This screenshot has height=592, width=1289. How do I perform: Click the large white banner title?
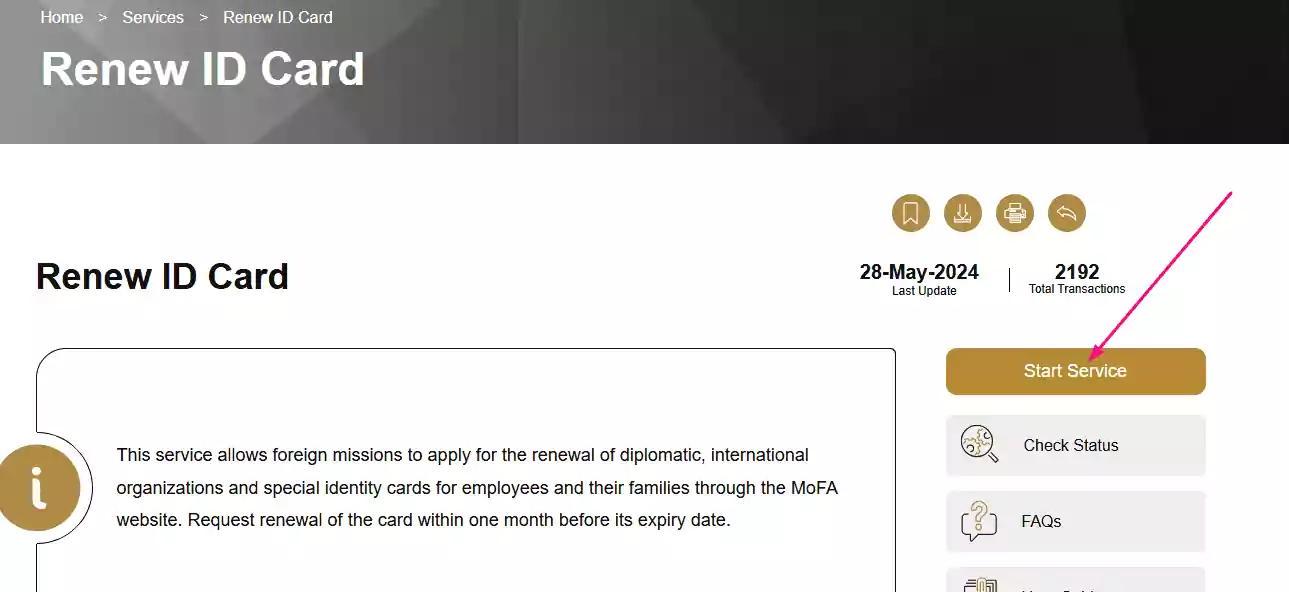(x=203, y=69)
